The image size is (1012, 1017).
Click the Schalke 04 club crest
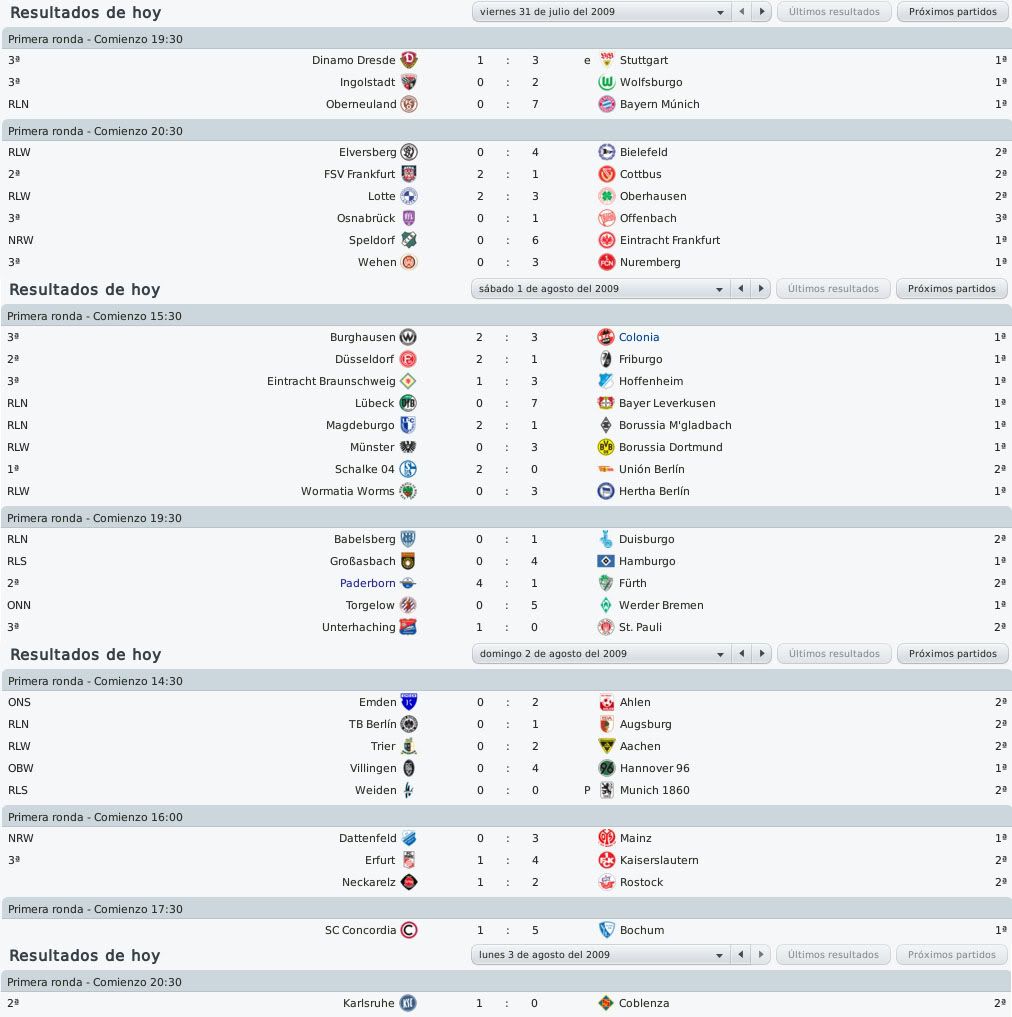click(407, 469)
